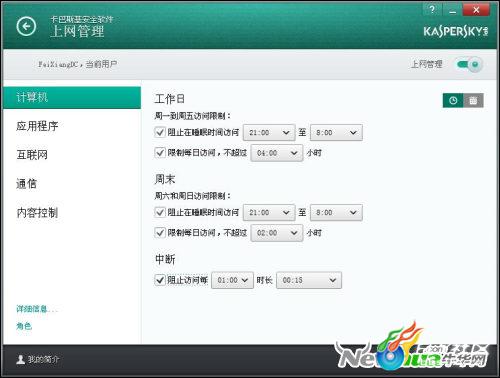Click the current user name text
This screenshot has width=500, height=378.
77,64
